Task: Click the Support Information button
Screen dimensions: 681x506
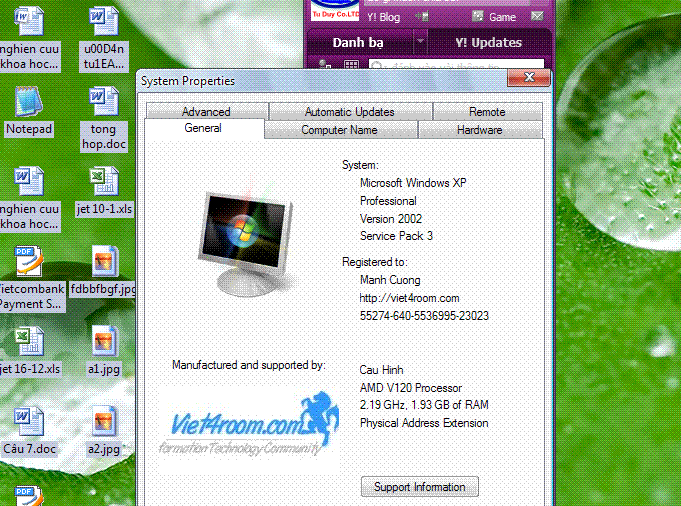Action: coord(420,487)
